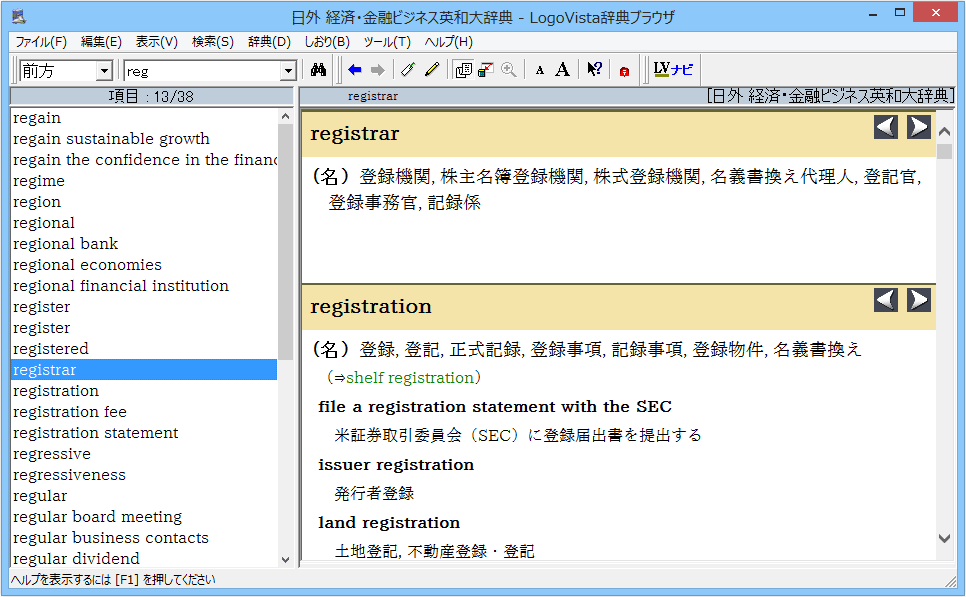Viewport: 966px width, 597px height.
Task: Decrease font size with small A
Action: (x=540, y=71)
